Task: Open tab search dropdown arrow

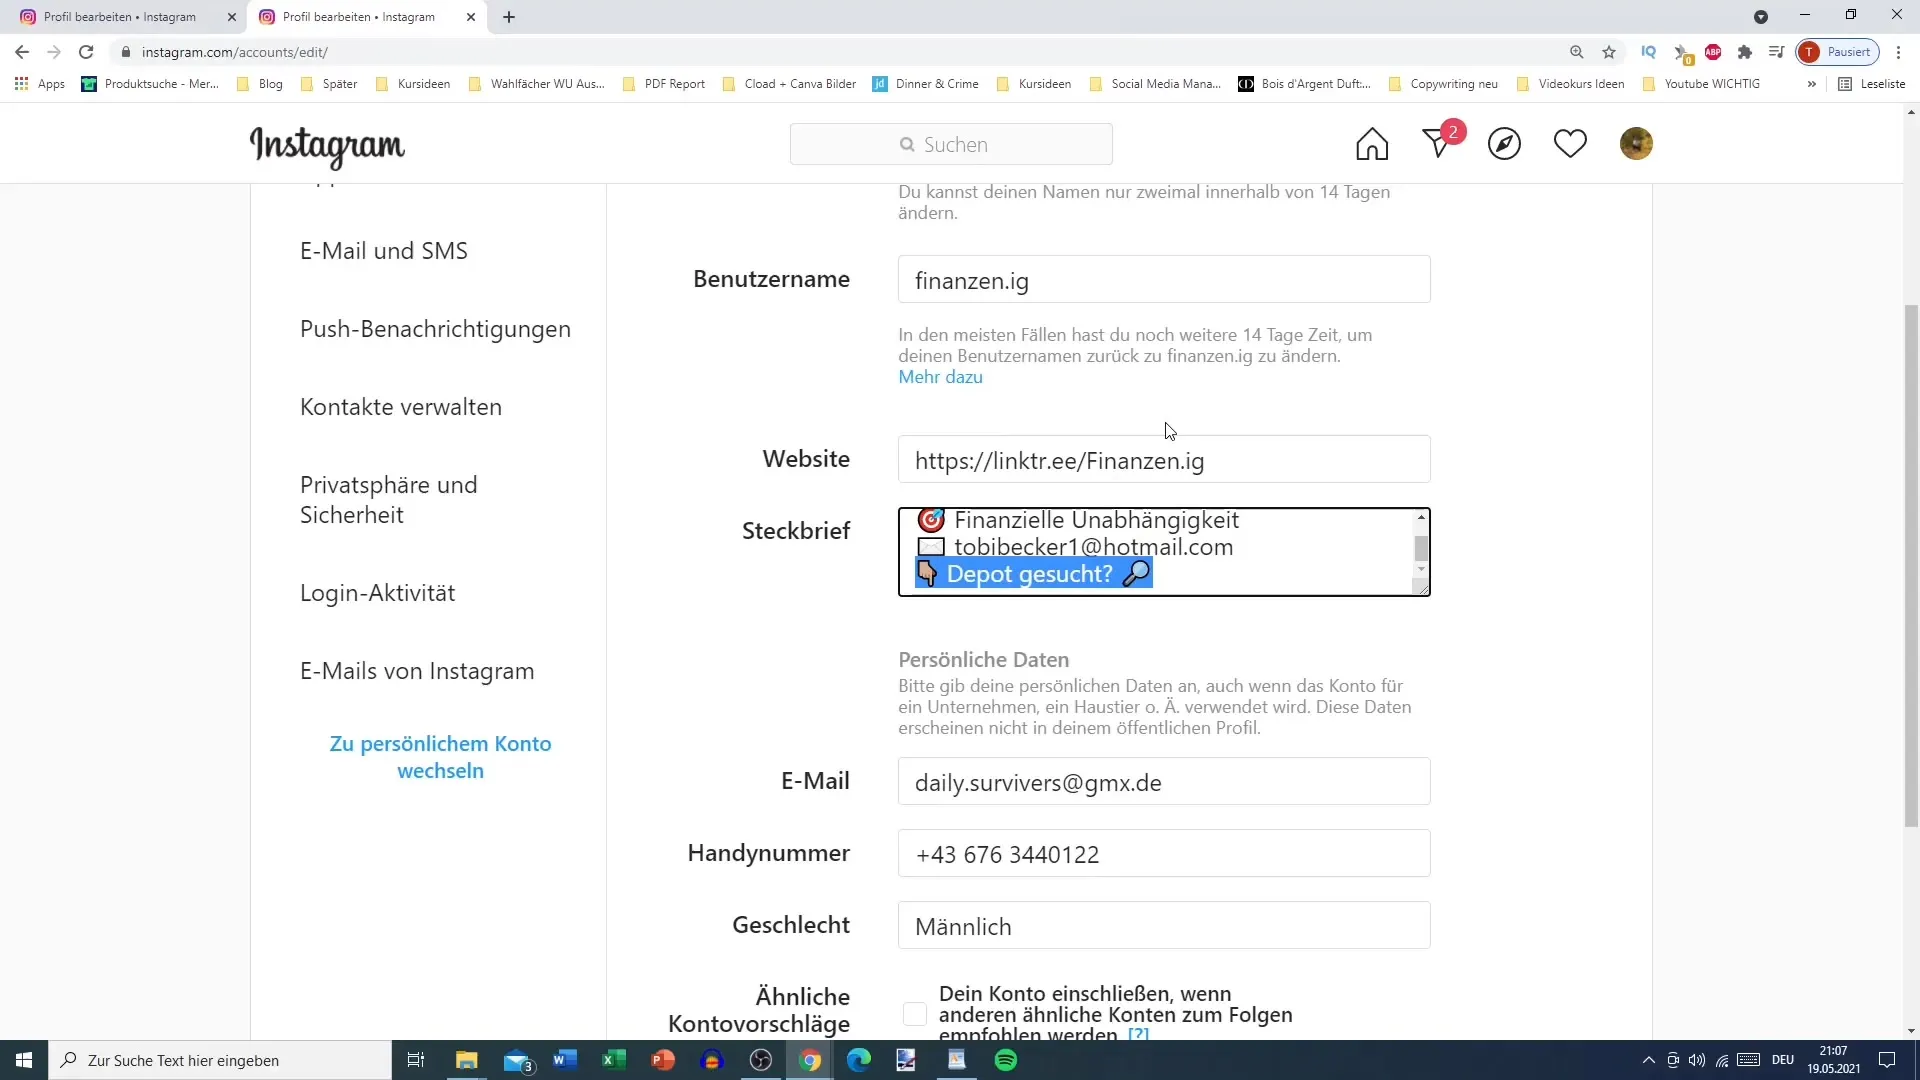Action: 1761,17
